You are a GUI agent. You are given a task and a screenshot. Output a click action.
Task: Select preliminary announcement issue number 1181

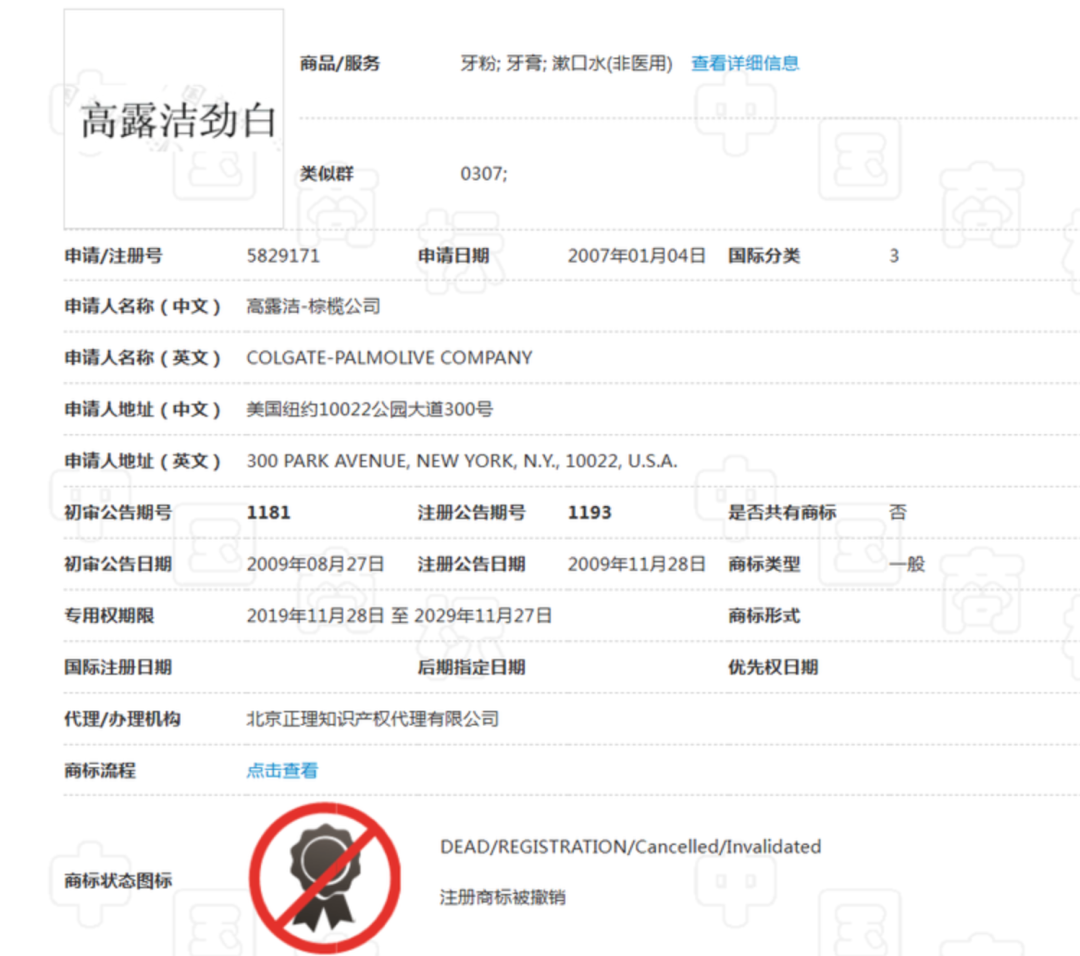269,512
